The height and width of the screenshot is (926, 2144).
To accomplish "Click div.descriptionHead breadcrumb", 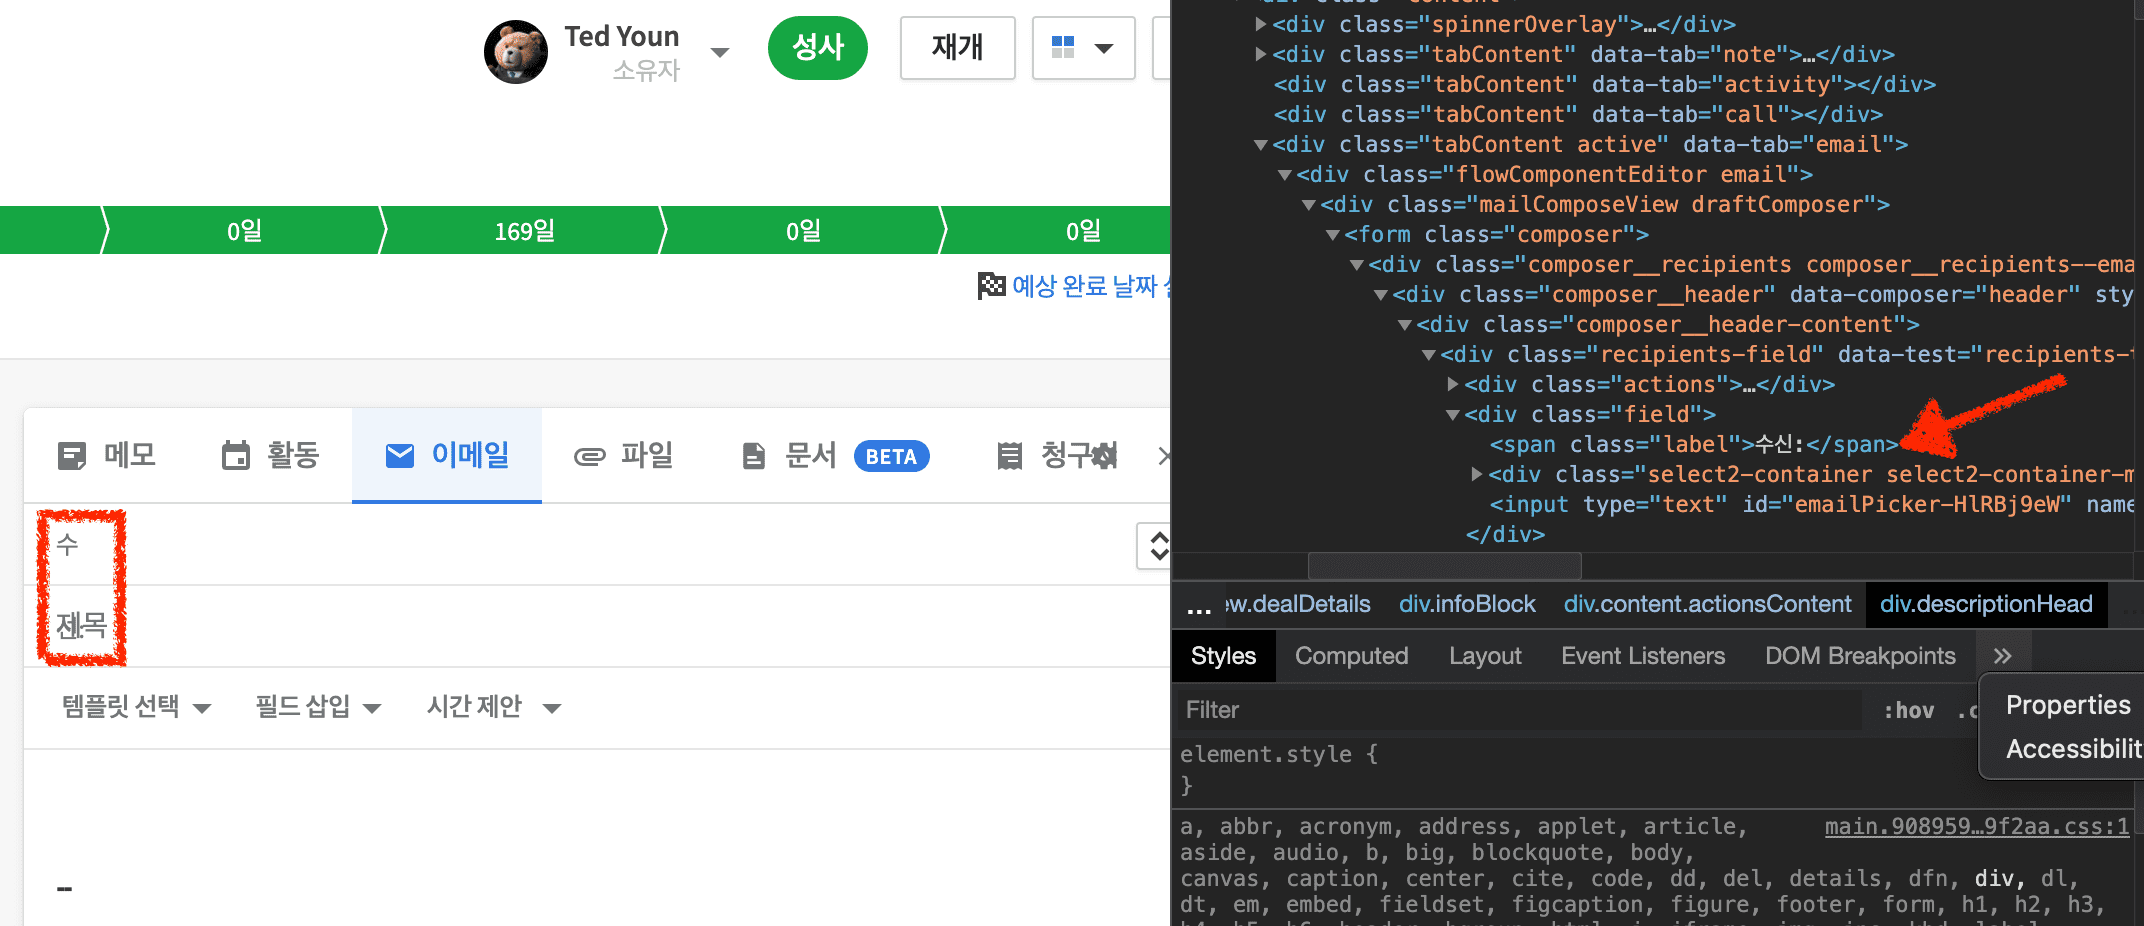I will [x=1986, y=604].
